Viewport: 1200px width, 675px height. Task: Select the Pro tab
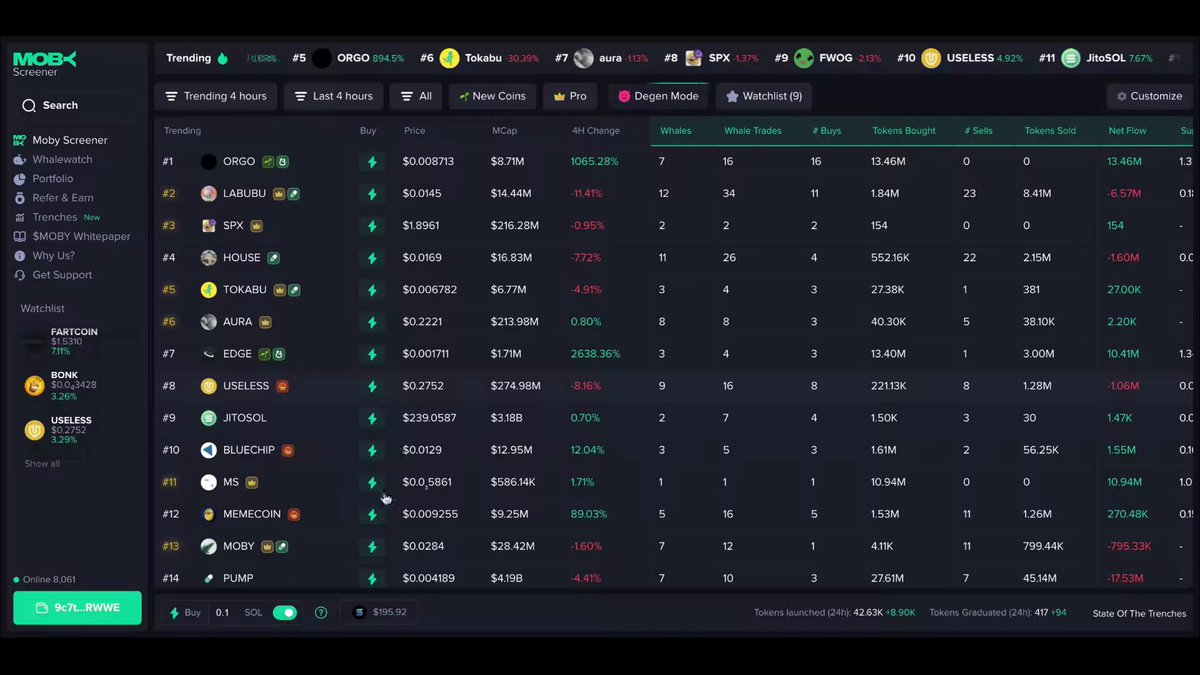[x=570, y=96]
